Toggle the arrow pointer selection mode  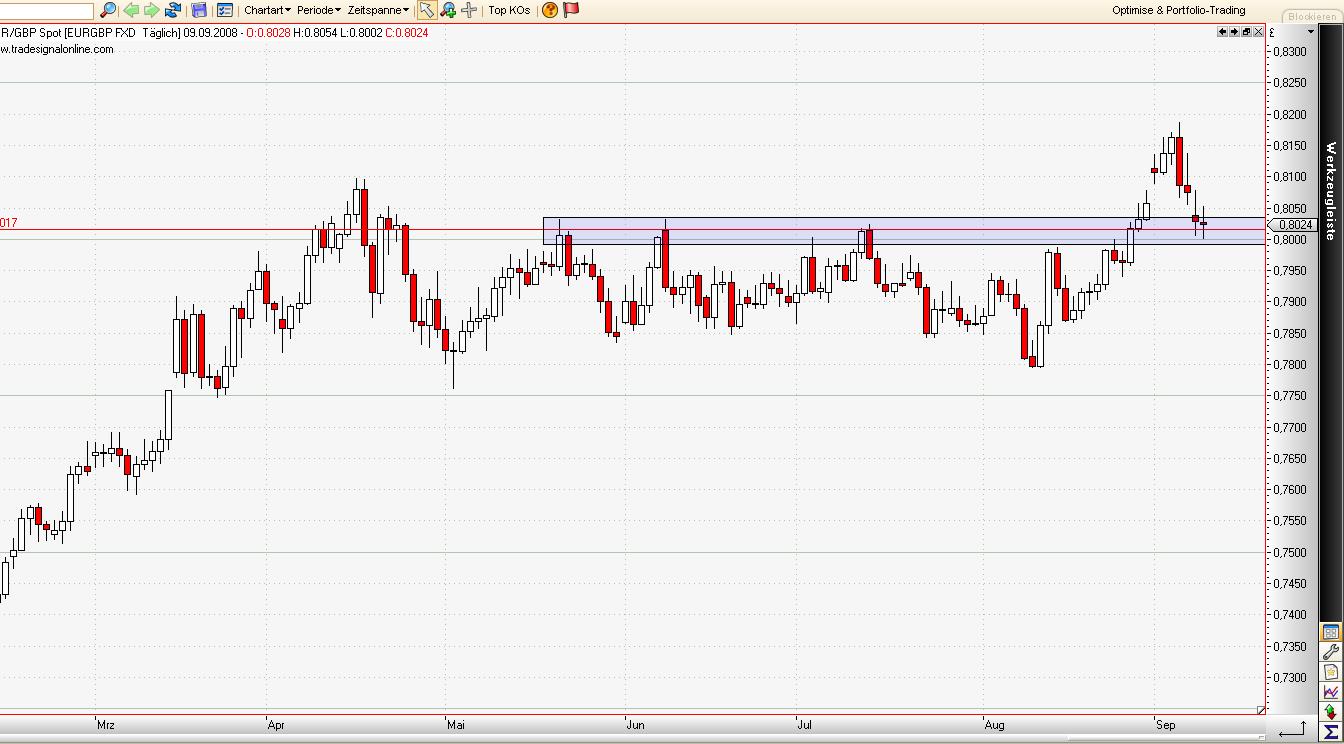(x=427, y=10)
